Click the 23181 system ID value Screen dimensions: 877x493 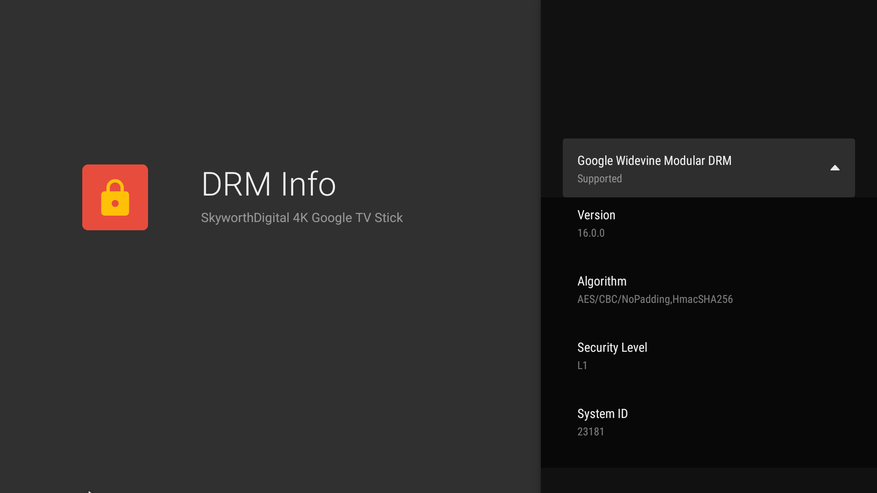590,432
